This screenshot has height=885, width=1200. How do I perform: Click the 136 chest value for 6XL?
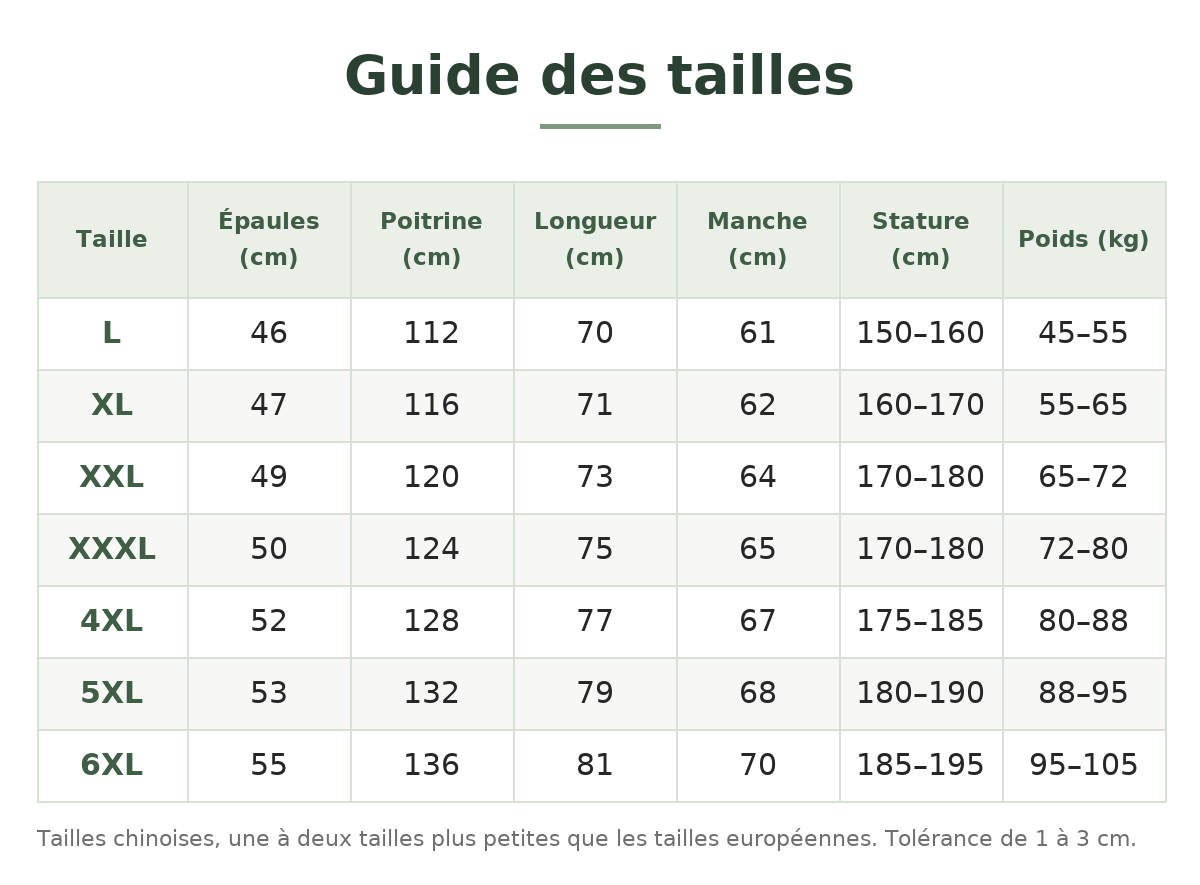432,766
